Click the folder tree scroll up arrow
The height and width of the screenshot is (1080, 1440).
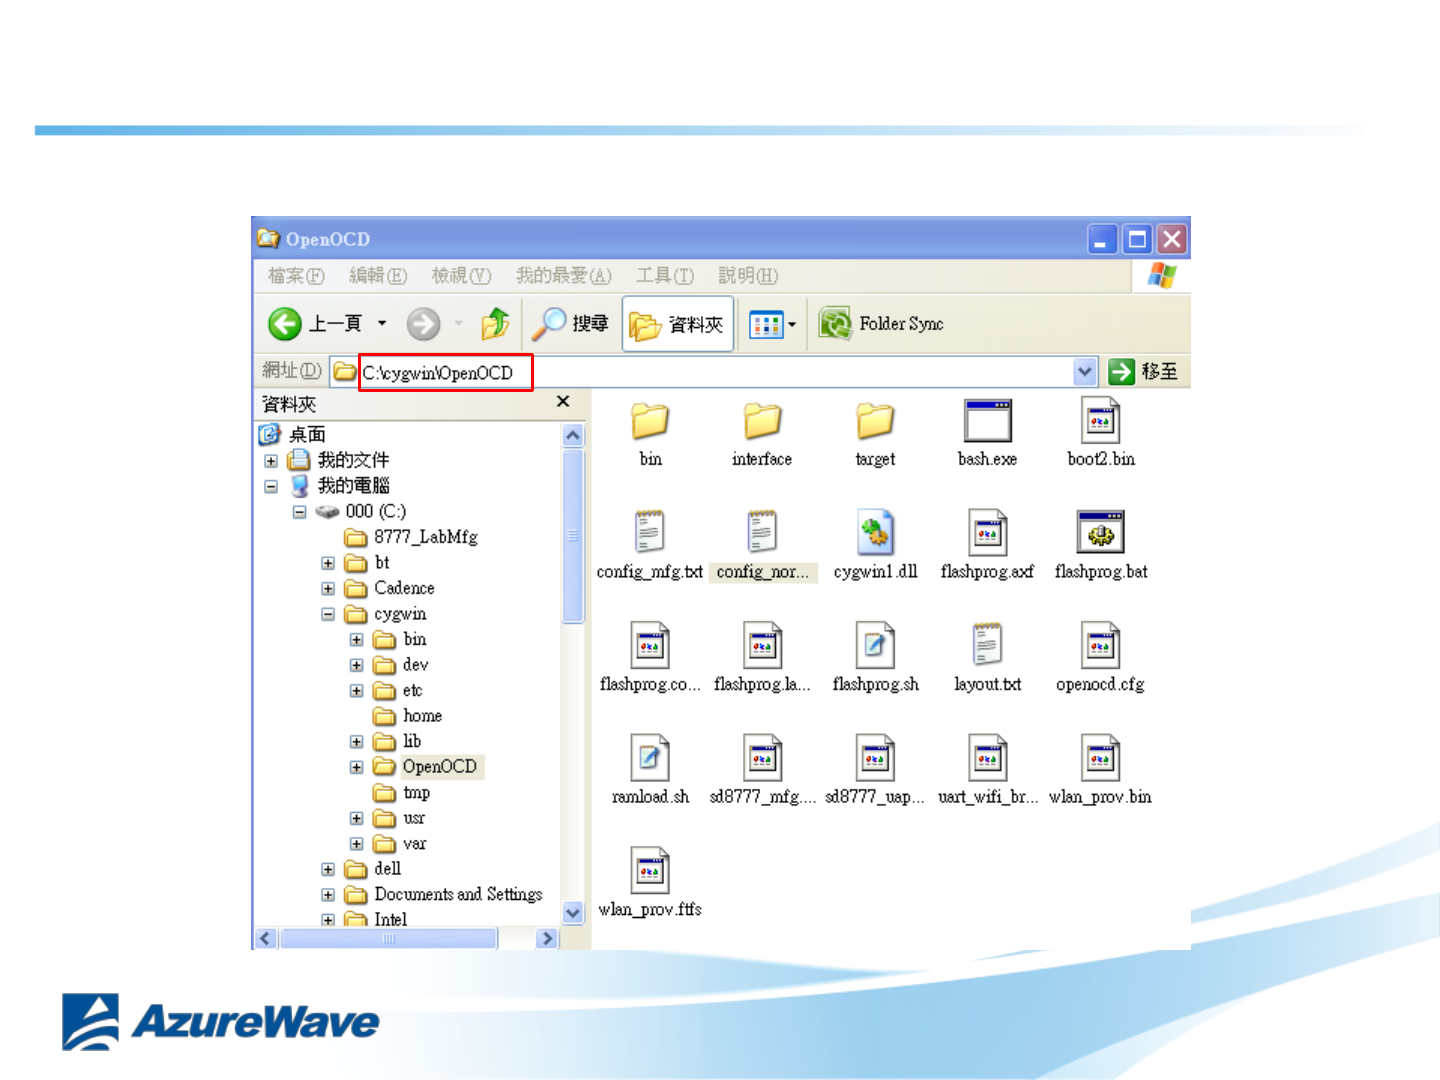tap(573, 435)
